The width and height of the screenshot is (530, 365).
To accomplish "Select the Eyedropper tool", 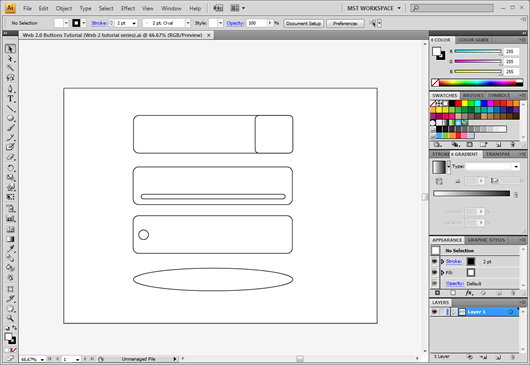I will [10, 249].
